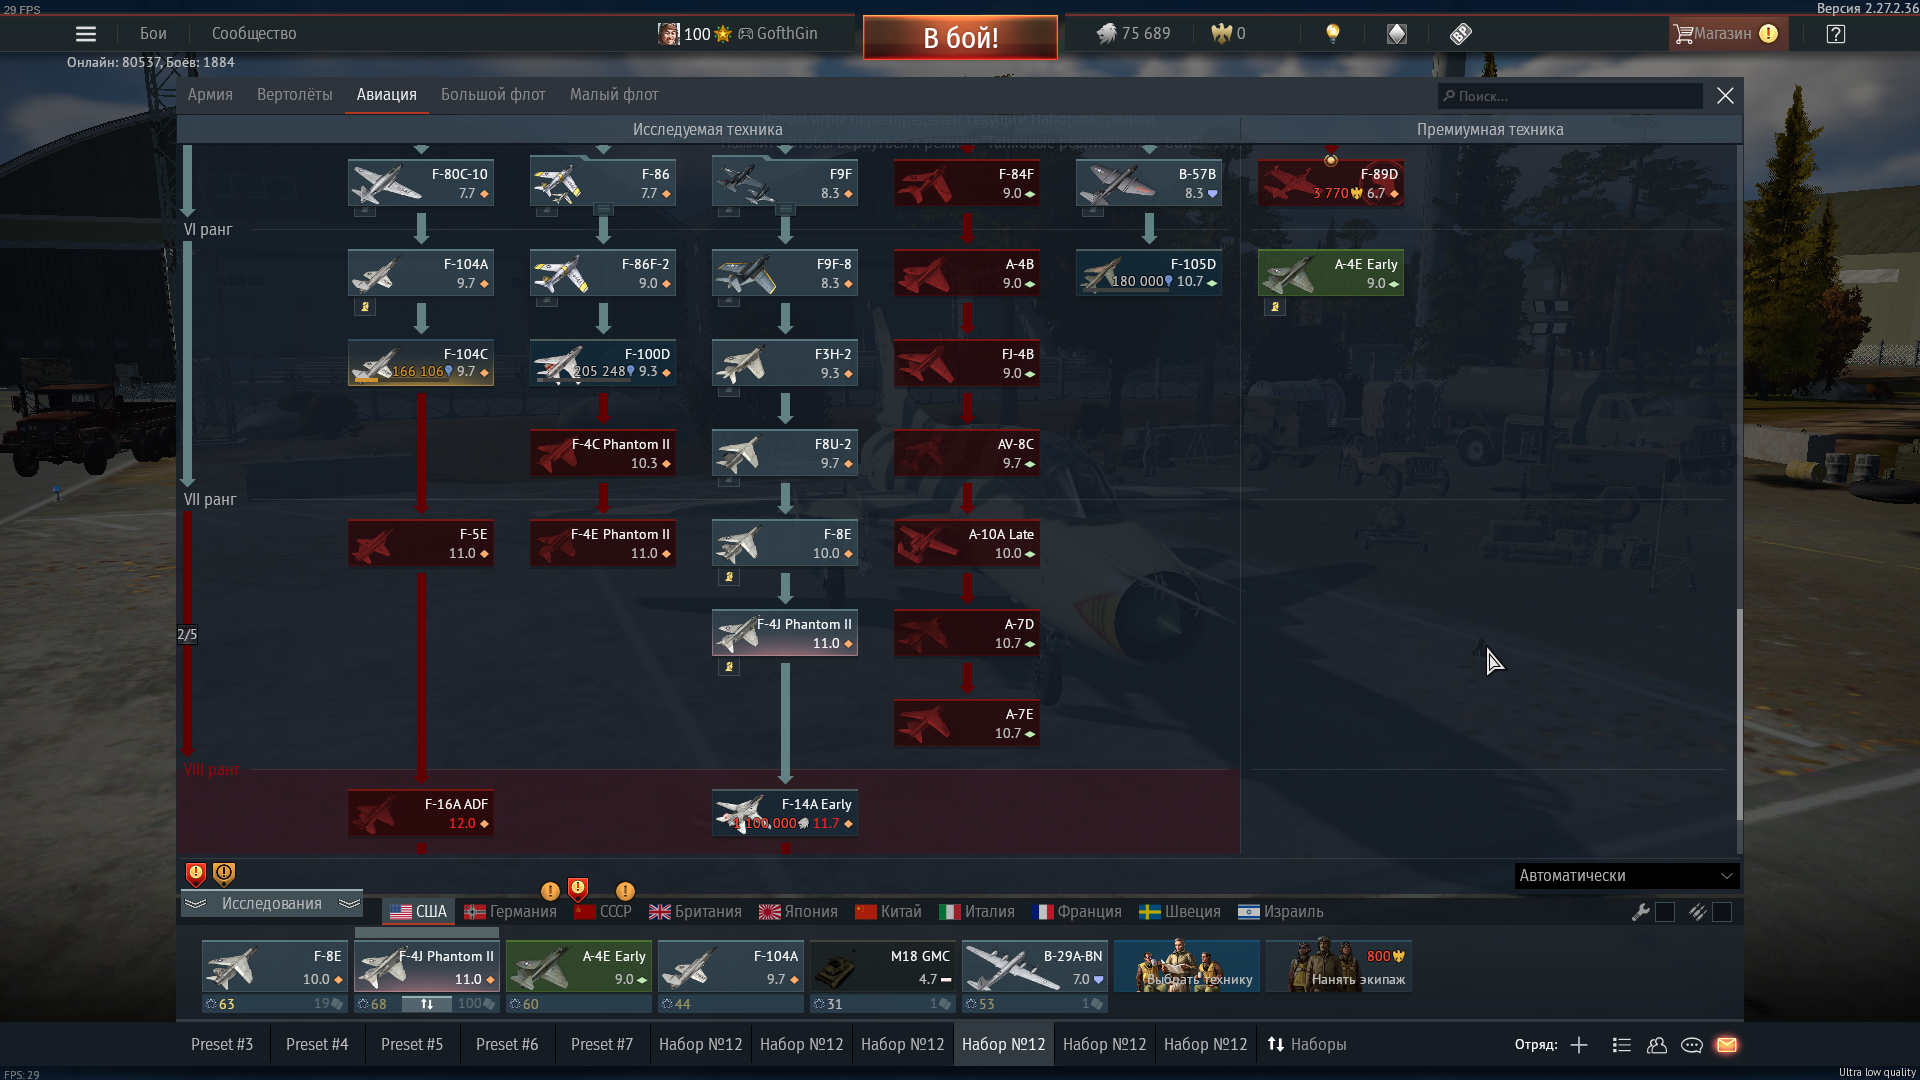Expand the Исследования panel left chevron
1920x1080 pixels.
pyautogui.click(x=195, y=904)
